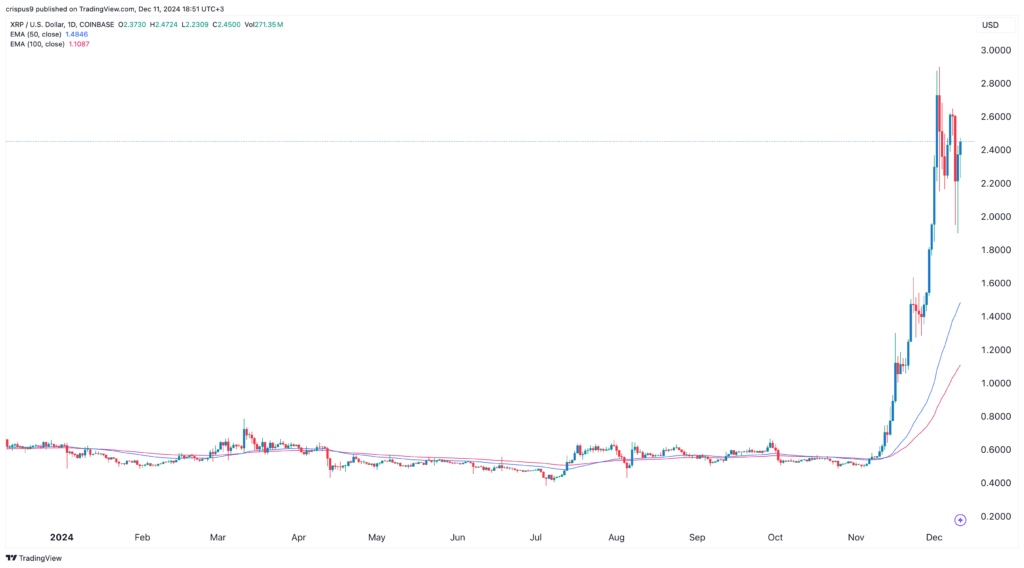Click the close price C2.4500
This screenshot has width=1024, height=568.
226,25
